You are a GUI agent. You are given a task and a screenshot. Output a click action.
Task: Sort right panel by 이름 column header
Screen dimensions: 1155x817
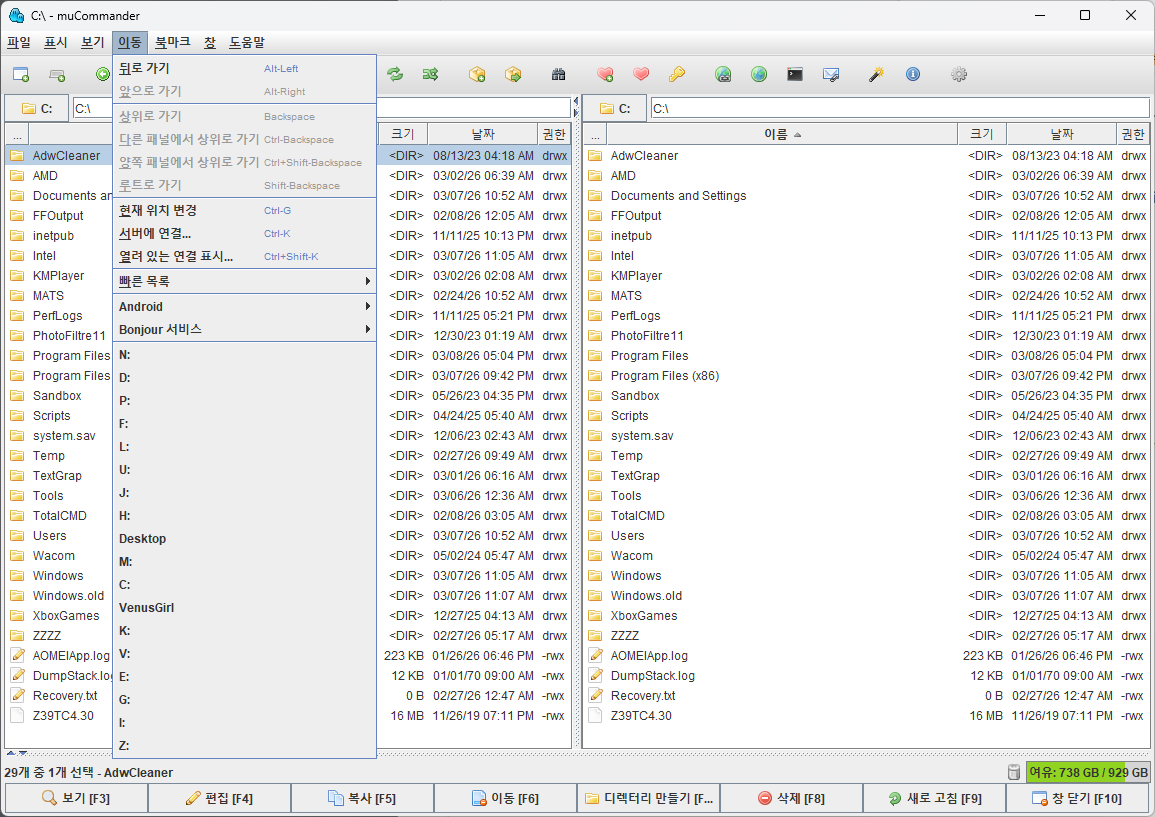click(782, 134)
